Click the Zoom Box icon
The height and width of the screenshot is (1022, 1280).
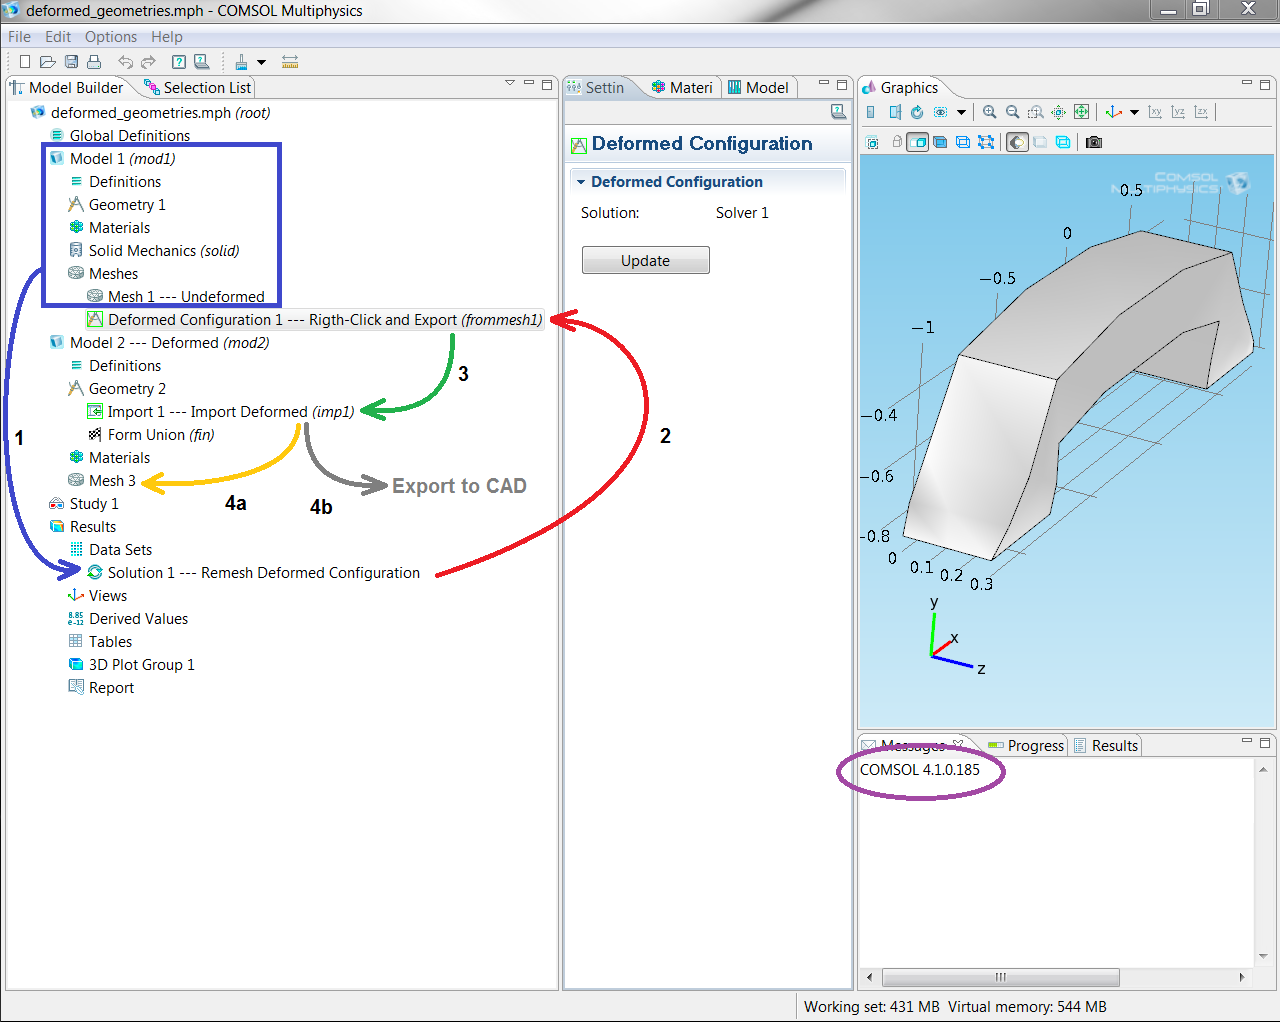point(1035,112)
